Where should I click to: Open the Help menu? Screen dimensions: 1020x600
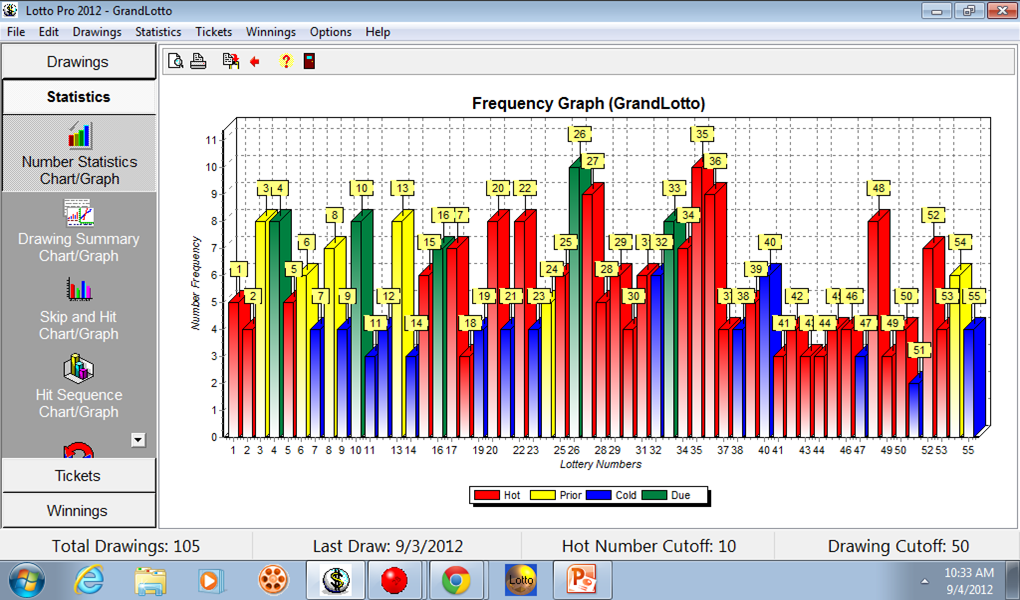(x=377, y=32)
